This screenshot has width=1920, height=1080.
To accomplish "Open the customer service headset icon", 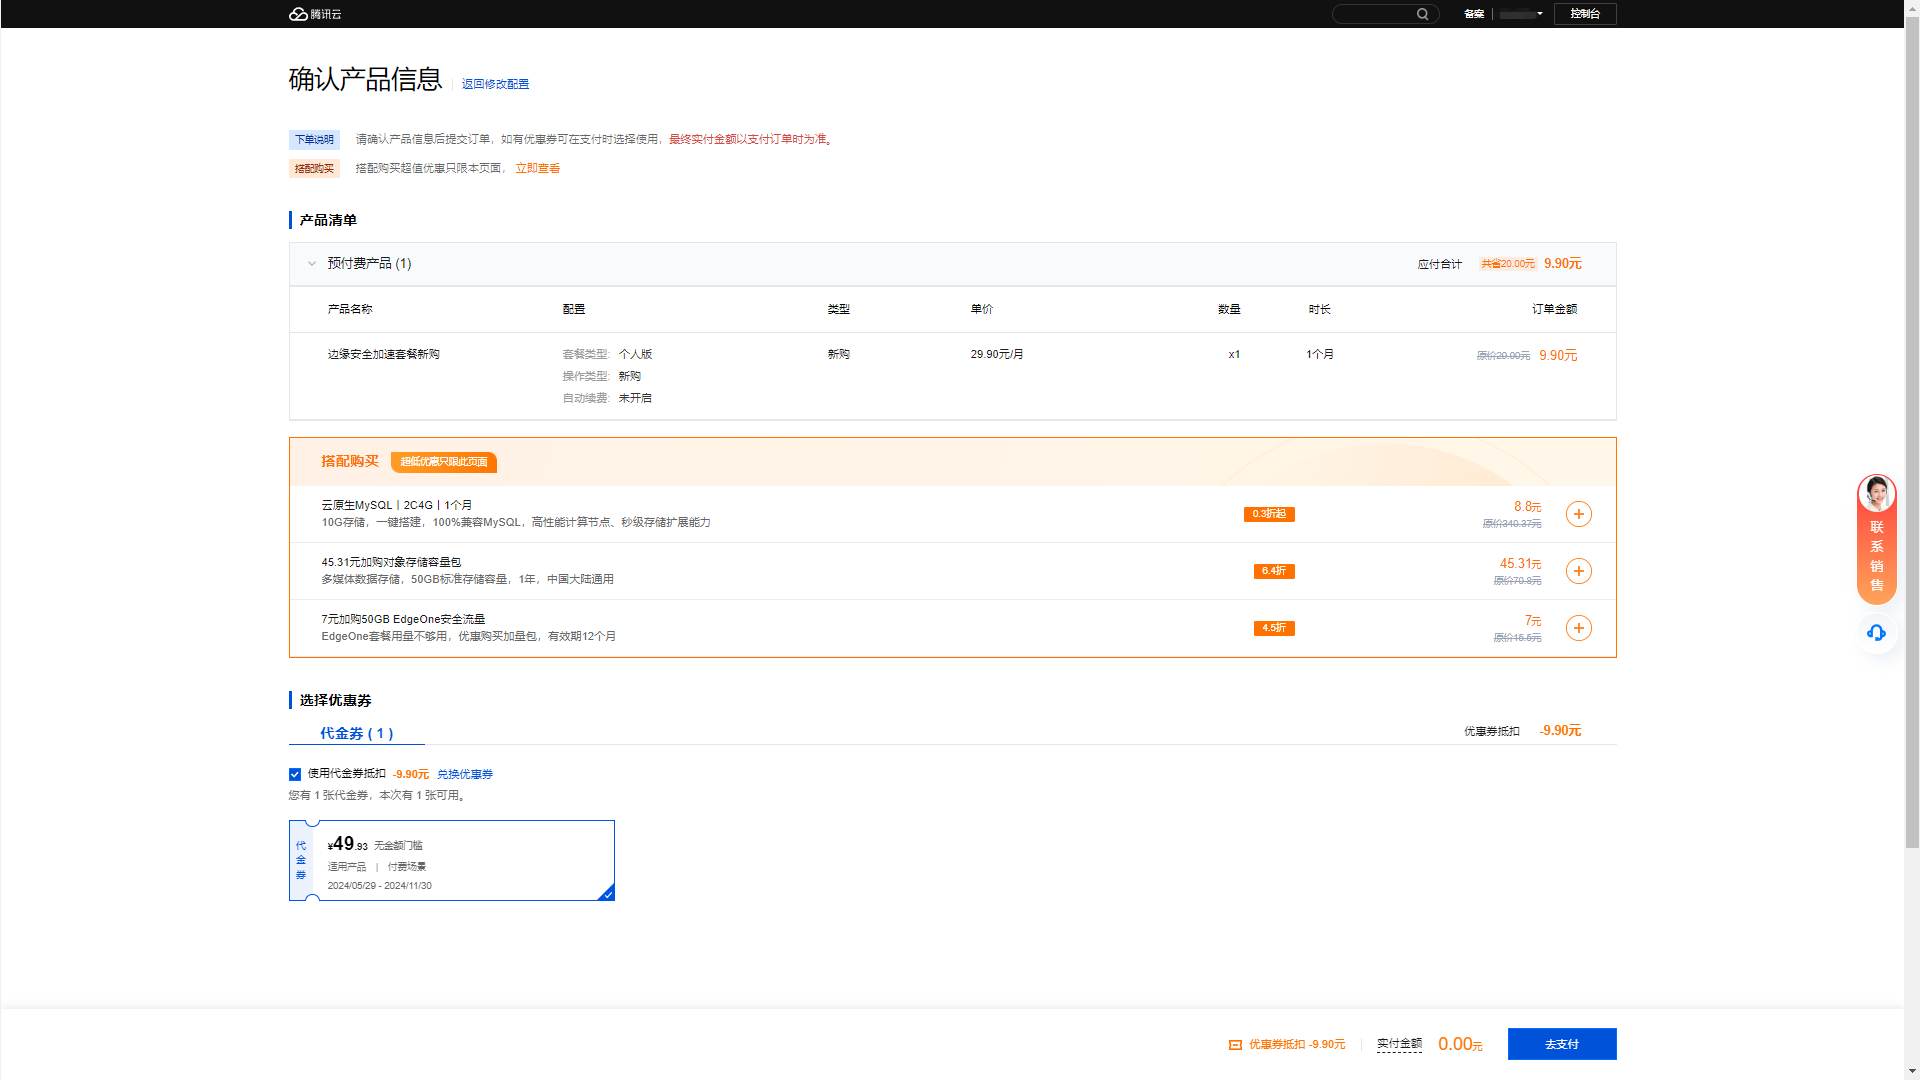I will (x=1877, y=633).
